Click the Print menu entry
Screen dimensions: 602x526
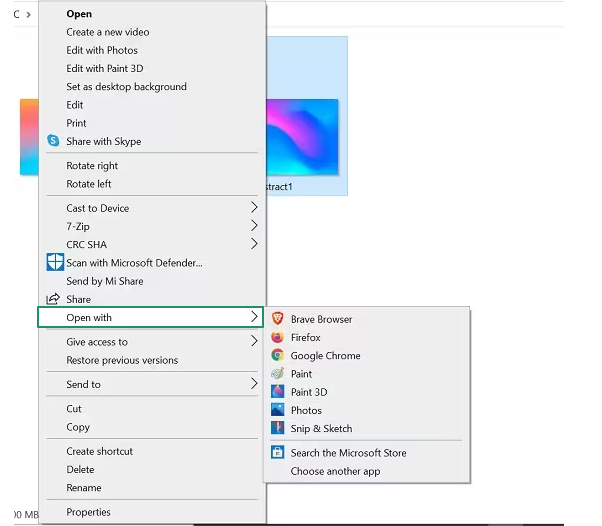click(x=76, y=123)
